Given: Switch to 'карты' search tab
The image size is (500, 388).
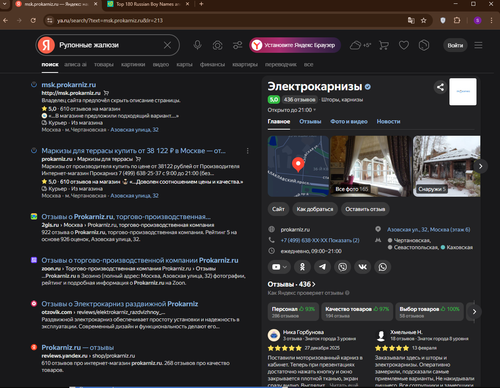Looking at the screenshot, I should (184, 65).
